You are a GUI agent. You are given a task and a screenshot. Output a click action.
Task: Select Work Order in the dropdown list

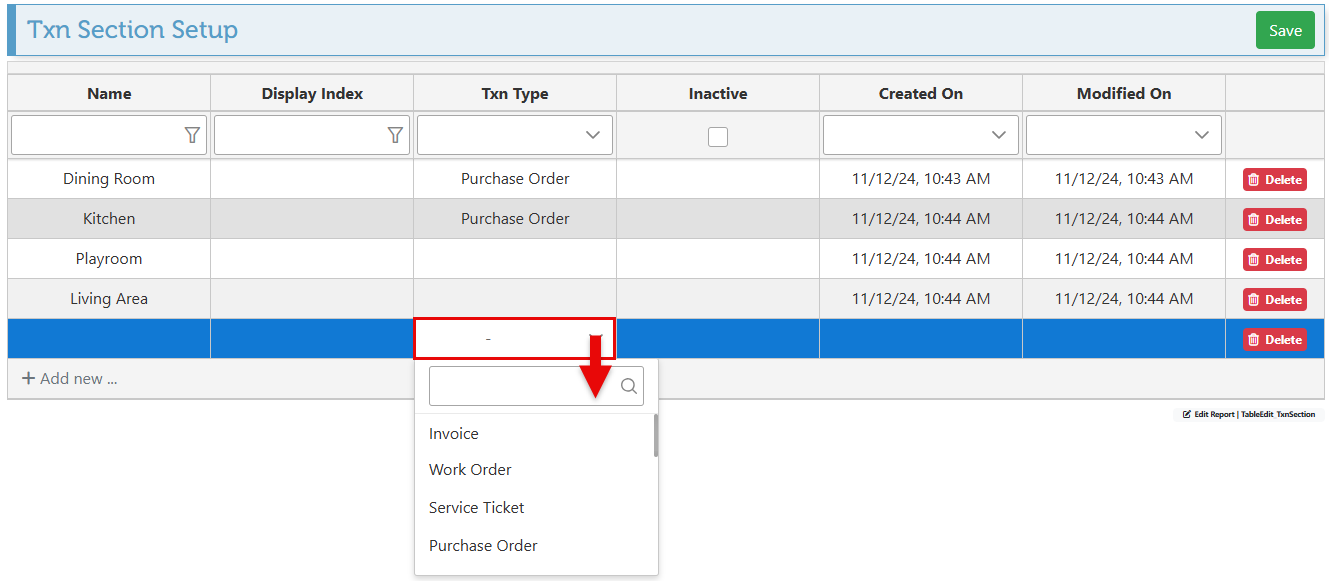pos(470,470)
